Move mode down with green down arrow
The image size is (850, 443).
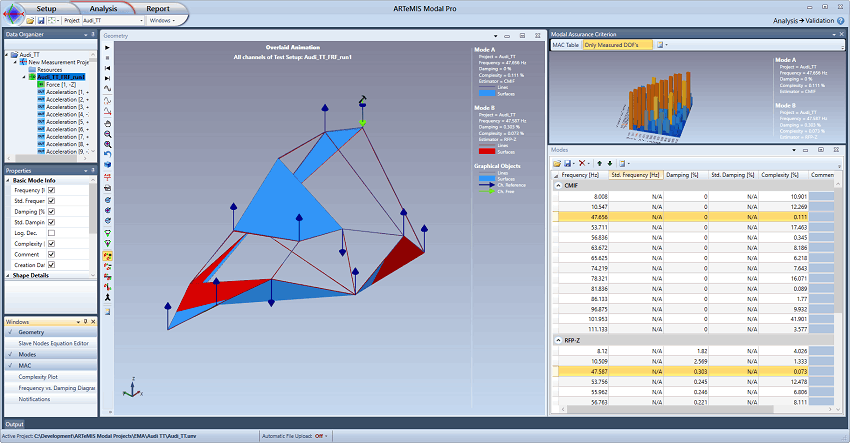[x=609, y=162]
